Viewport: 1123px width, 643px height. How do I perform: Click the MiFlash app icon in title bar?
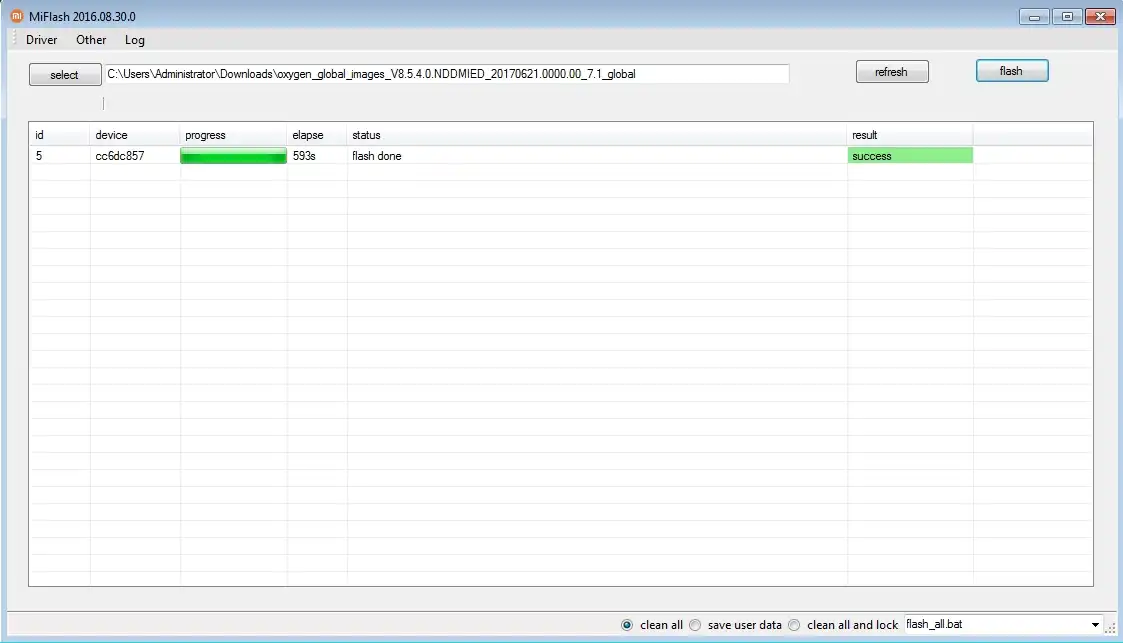(x=17, y=16)
